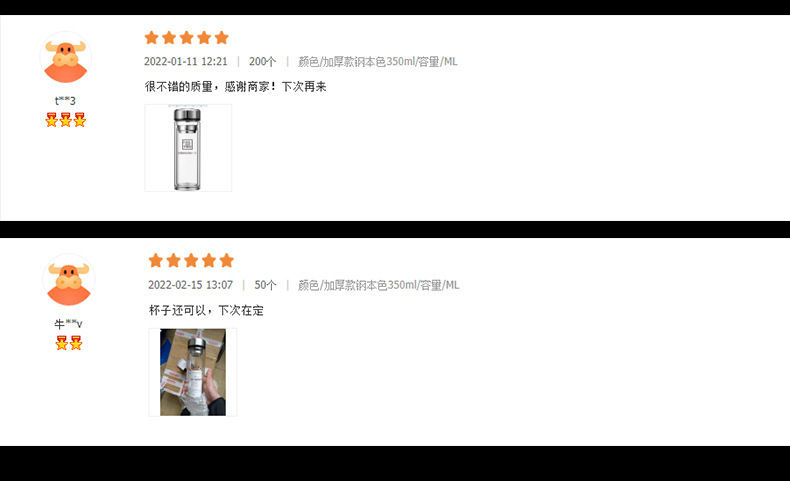Click the first star in the second review rating
Viewport: 790px width, 481px height.
click(x=156, y=260)
